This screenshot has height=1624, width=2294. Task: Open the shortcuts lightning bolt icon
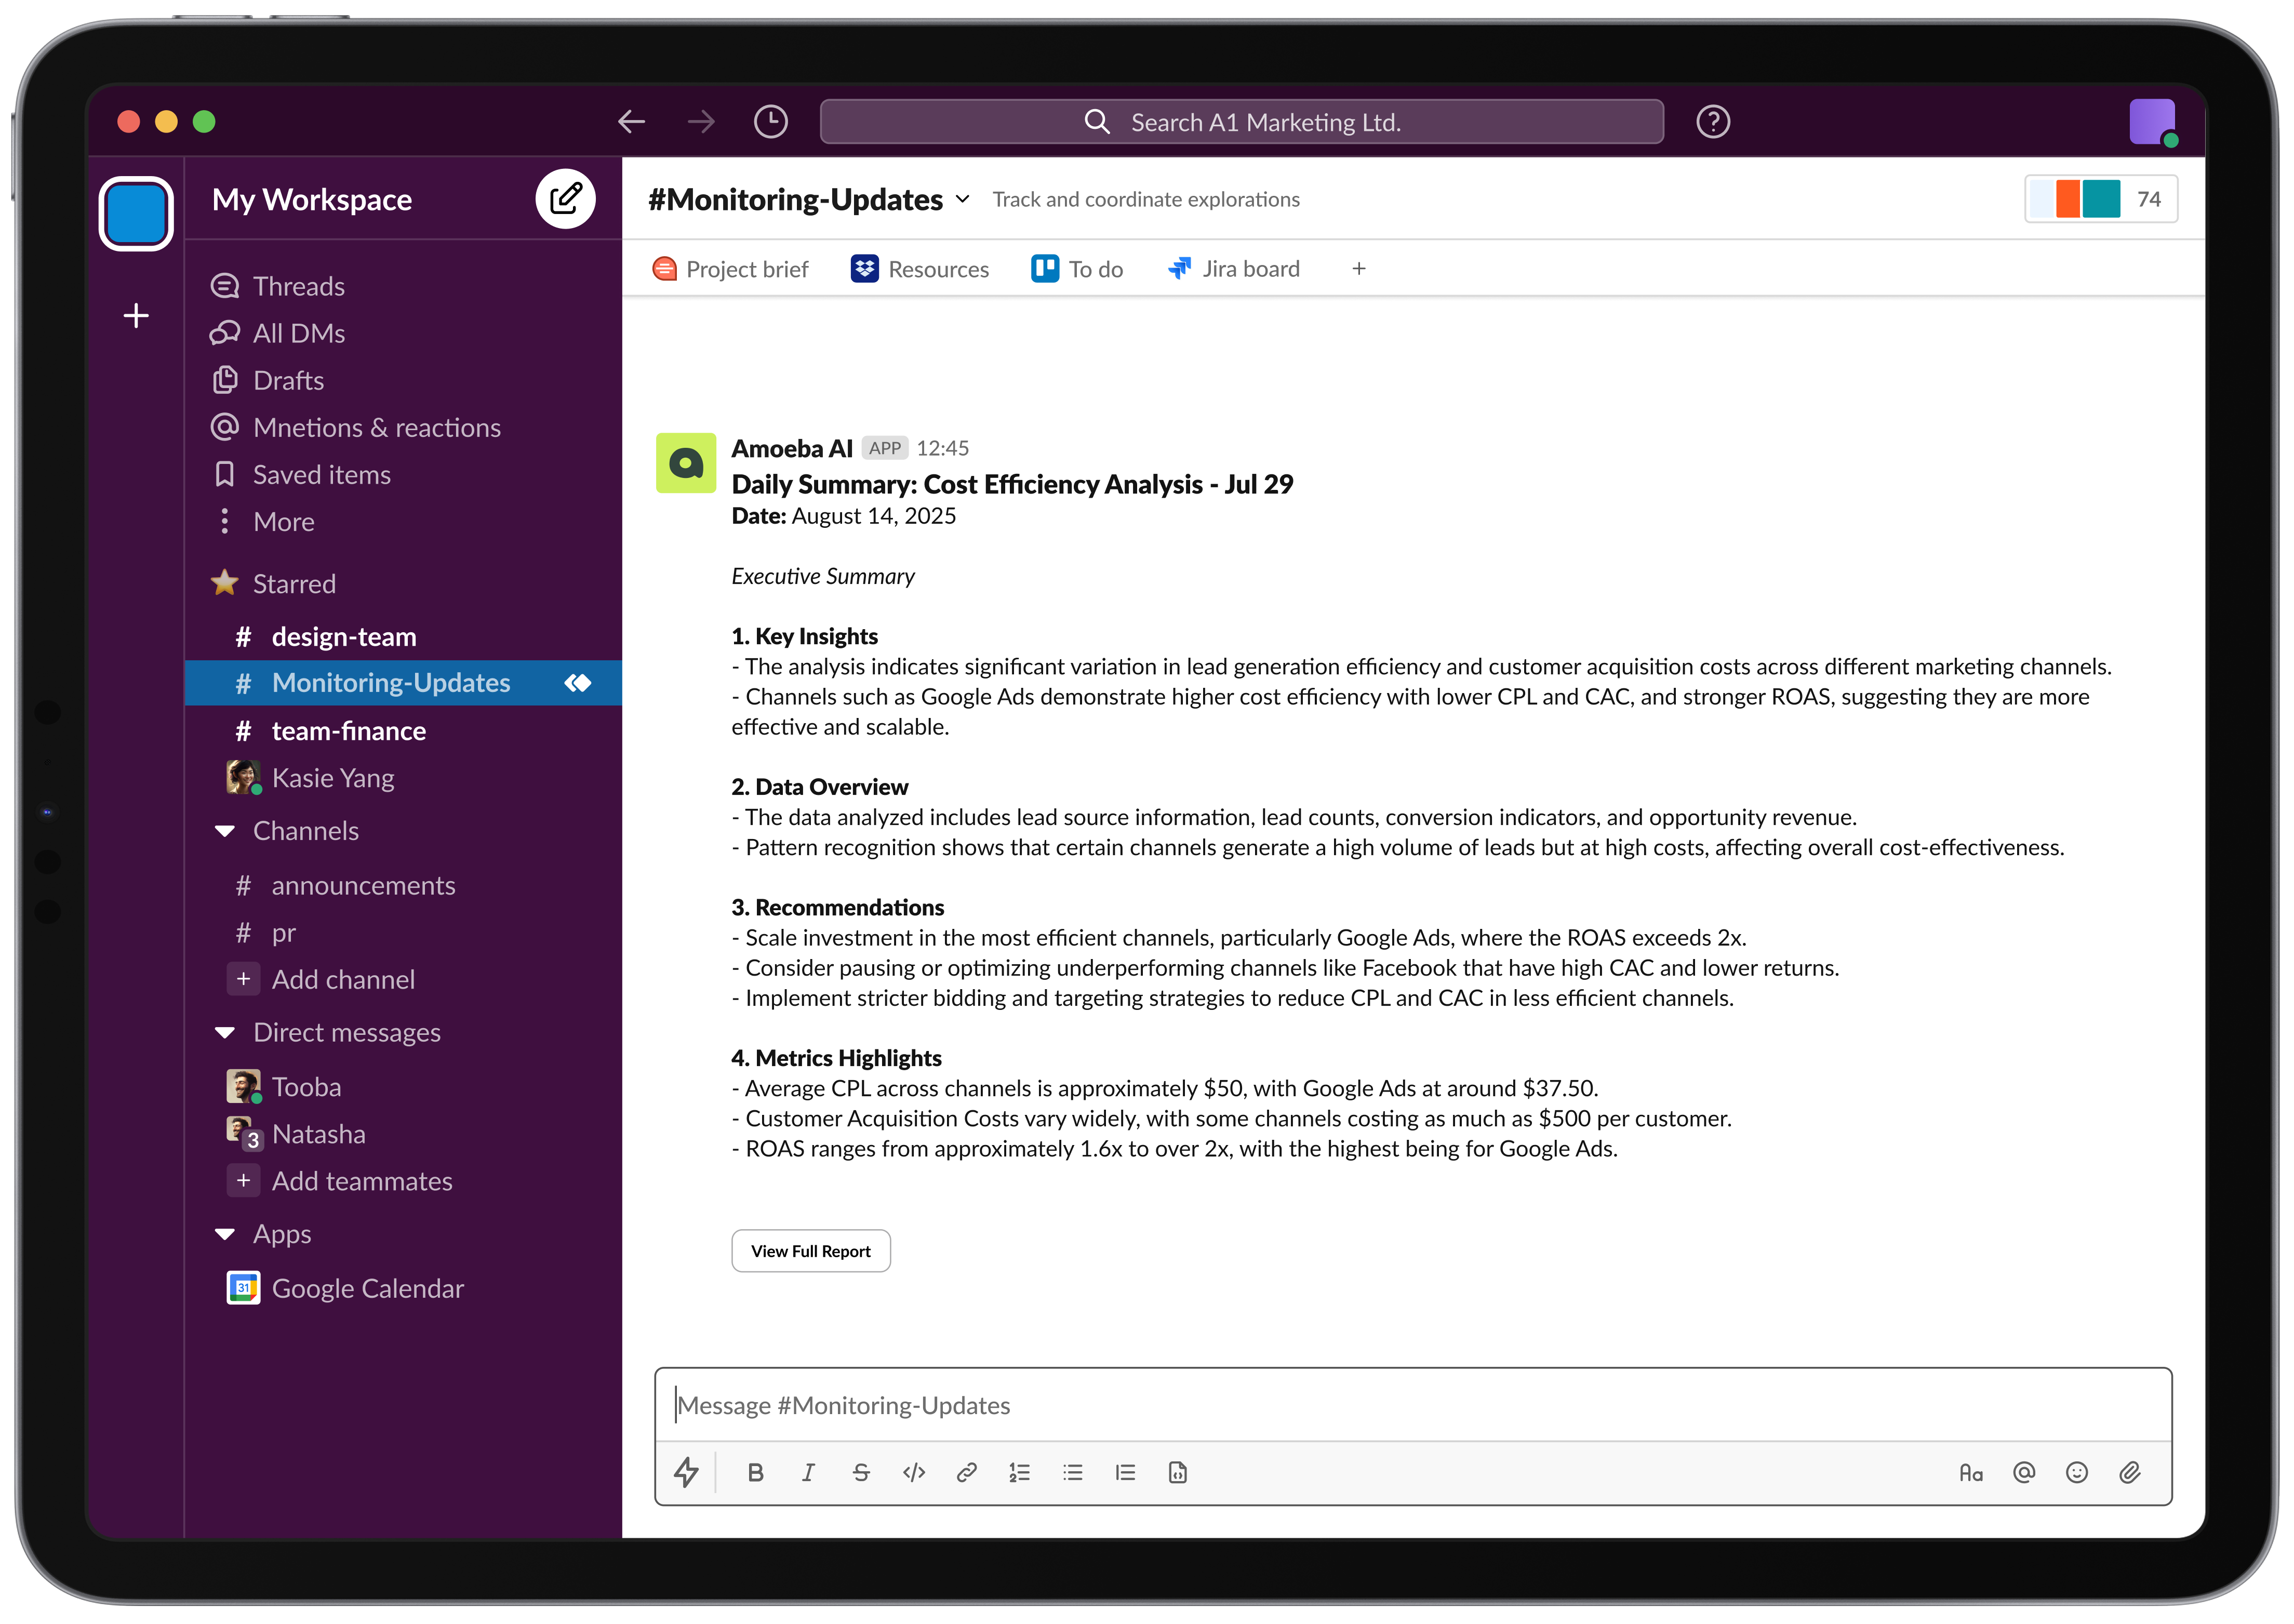coord(686,1472)
